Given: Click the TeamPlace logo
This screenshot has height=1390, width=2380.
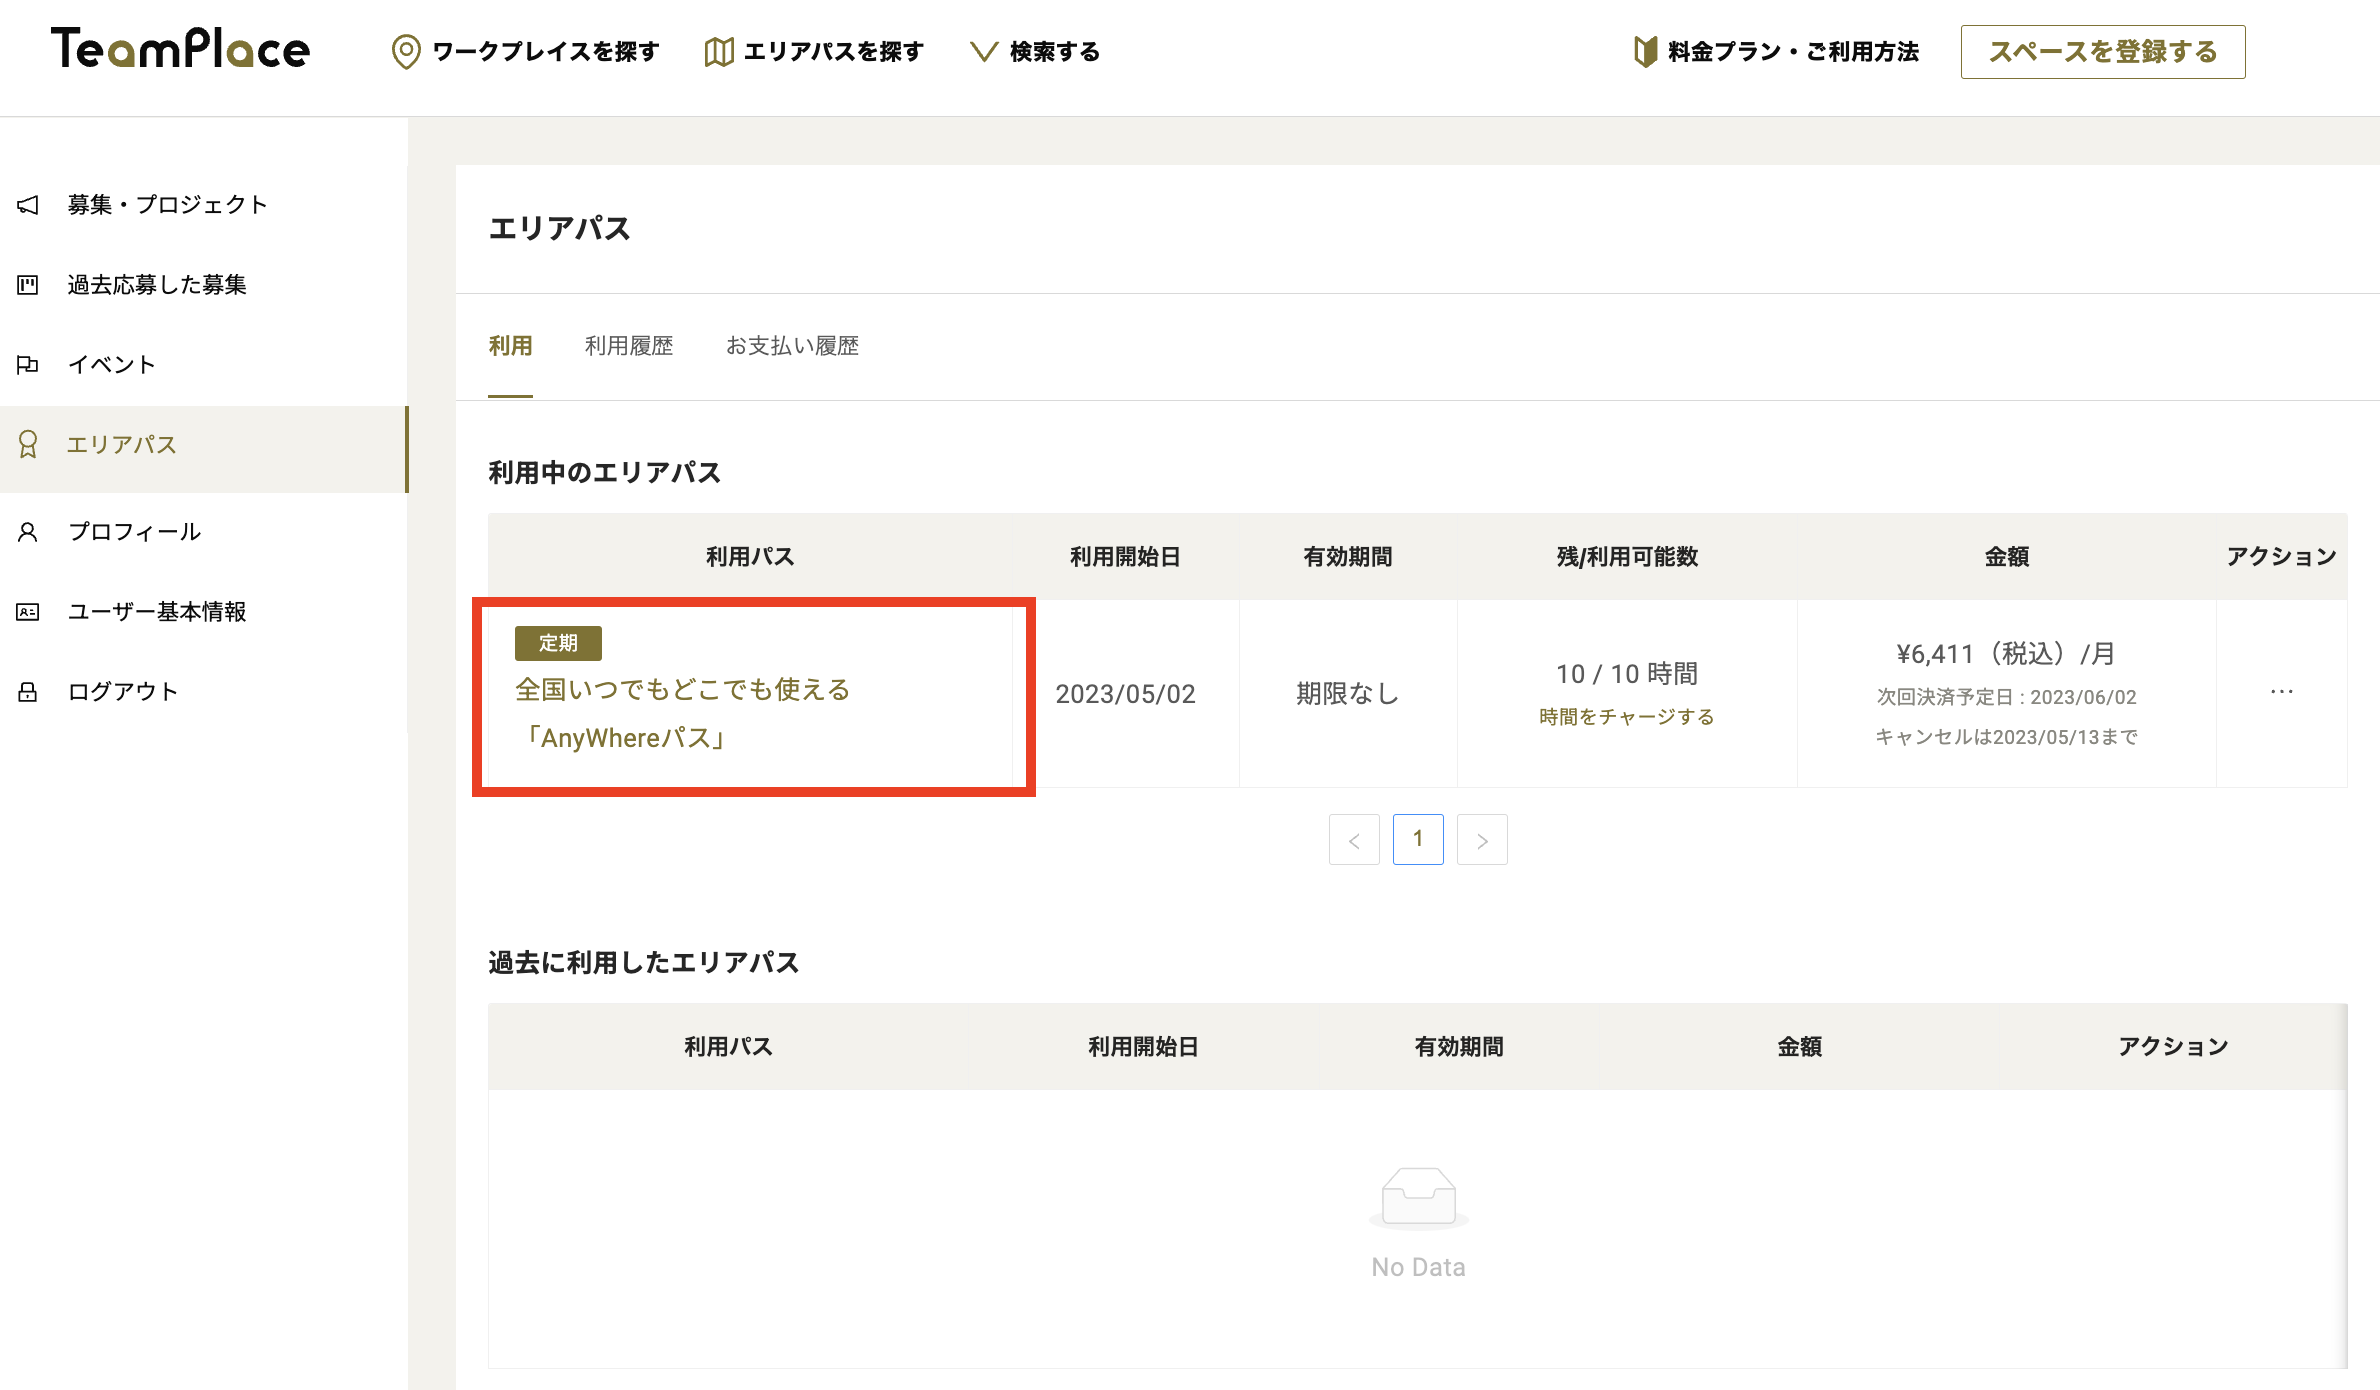Looking at the screenshot, I should (180, 49).
